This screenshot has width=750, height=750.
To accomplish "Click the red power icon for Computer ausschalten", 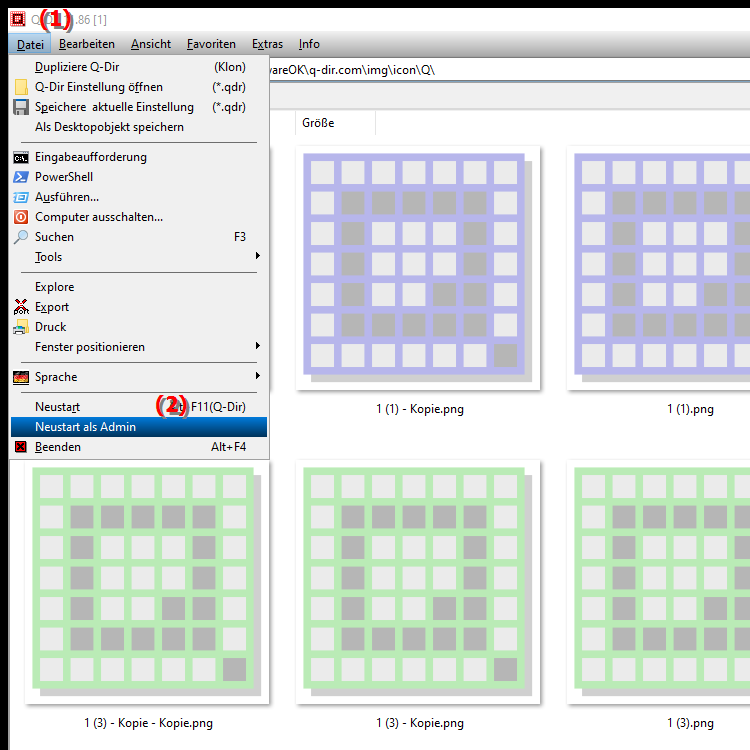I will (21, 217).
